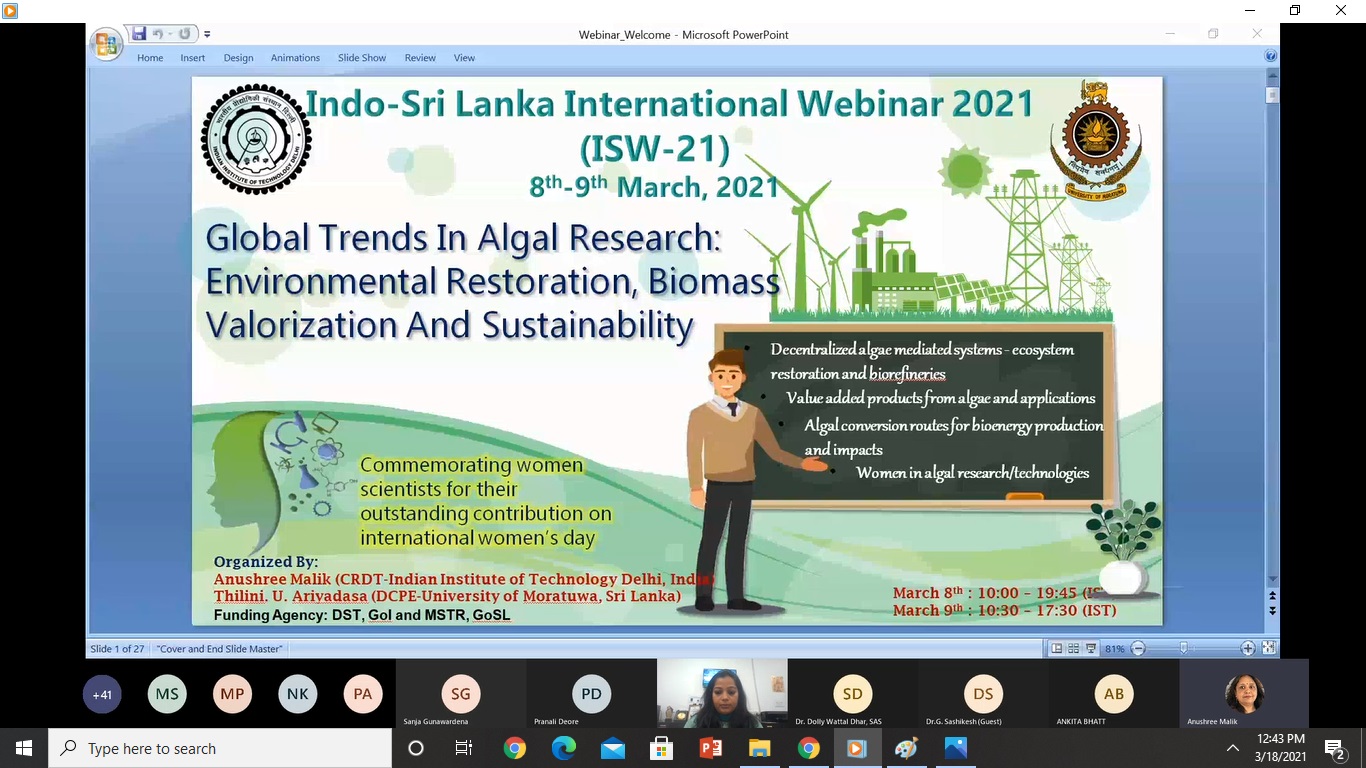Image resolution: width=1366 pixels, height=768 pixels.
Task: Click the Redo icon in Quick Access Toolbar
Action: (x=184, y=34)
